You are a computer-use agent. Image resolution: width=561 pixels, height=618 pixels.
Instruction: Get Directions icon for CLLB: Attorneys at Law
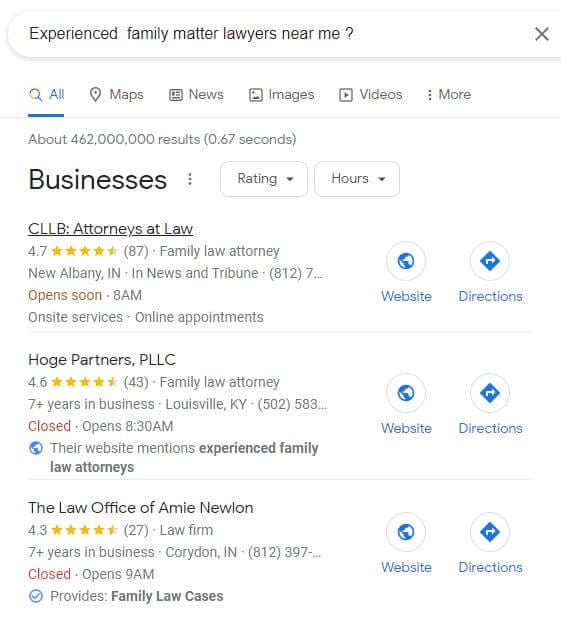tap(490, 261)
